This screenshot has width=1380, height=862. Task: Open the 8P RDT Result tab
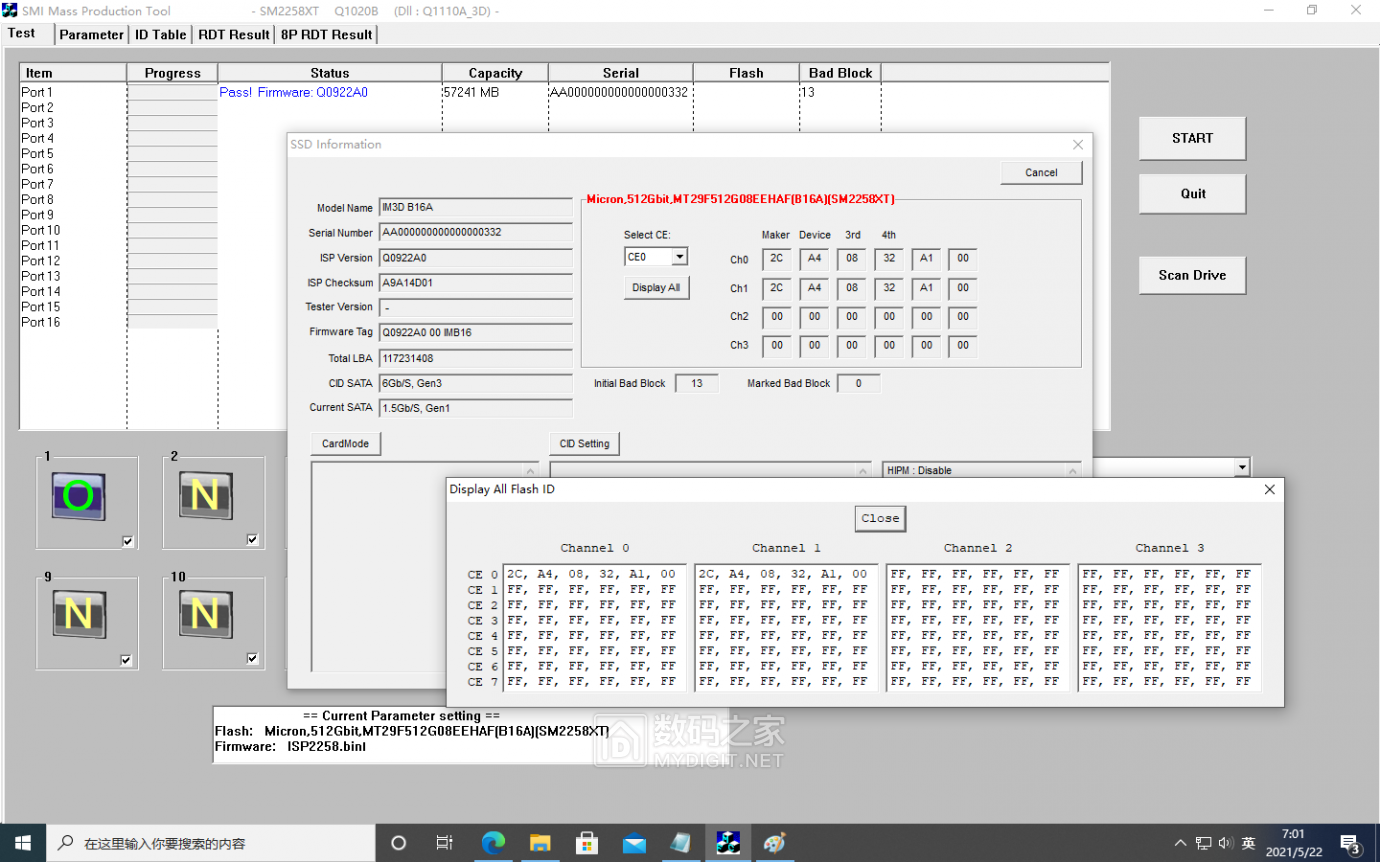(326, 34)
